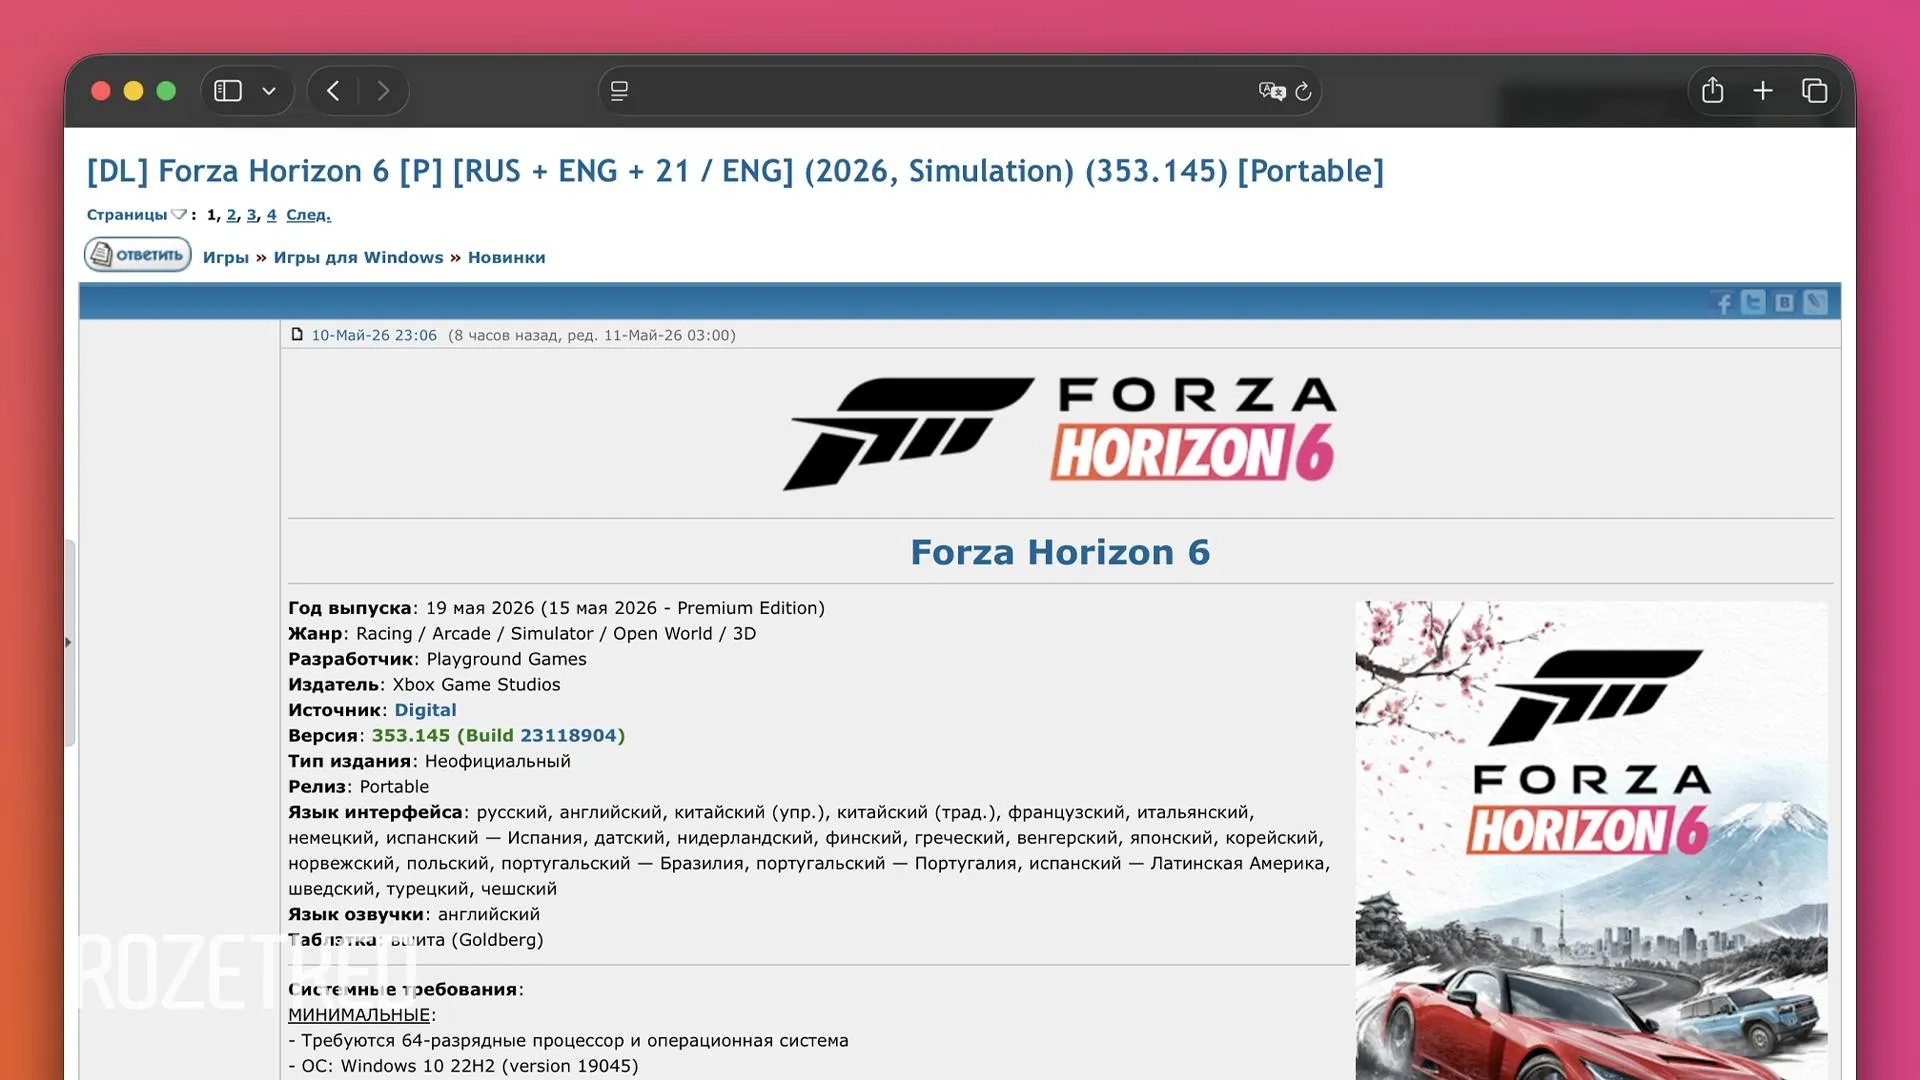Go back with the back arrow

click(333, 91)
